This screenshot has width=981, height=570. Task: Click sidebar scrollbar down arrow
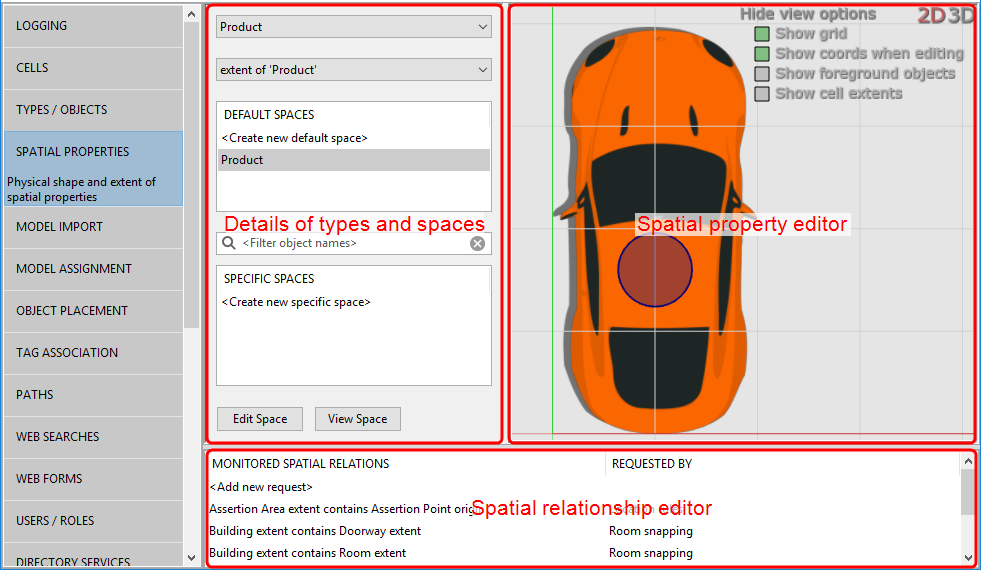191,558
